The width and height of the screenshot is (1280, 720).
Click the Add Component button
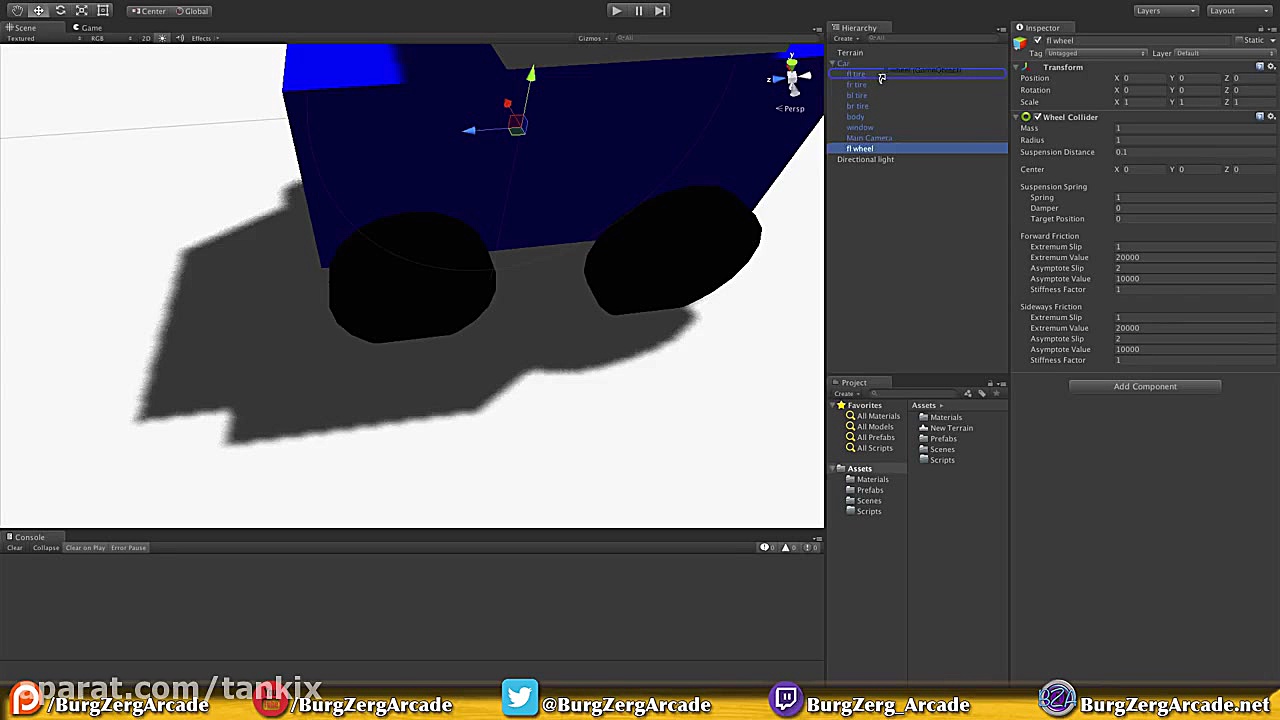click(x=1145, y=386)
